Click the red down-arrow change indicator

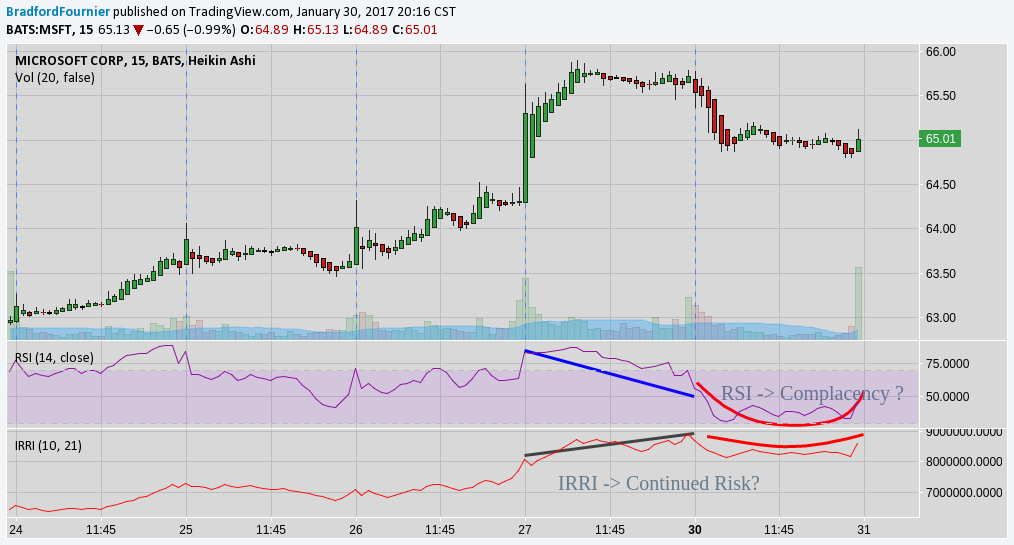[x=138, y=30]
